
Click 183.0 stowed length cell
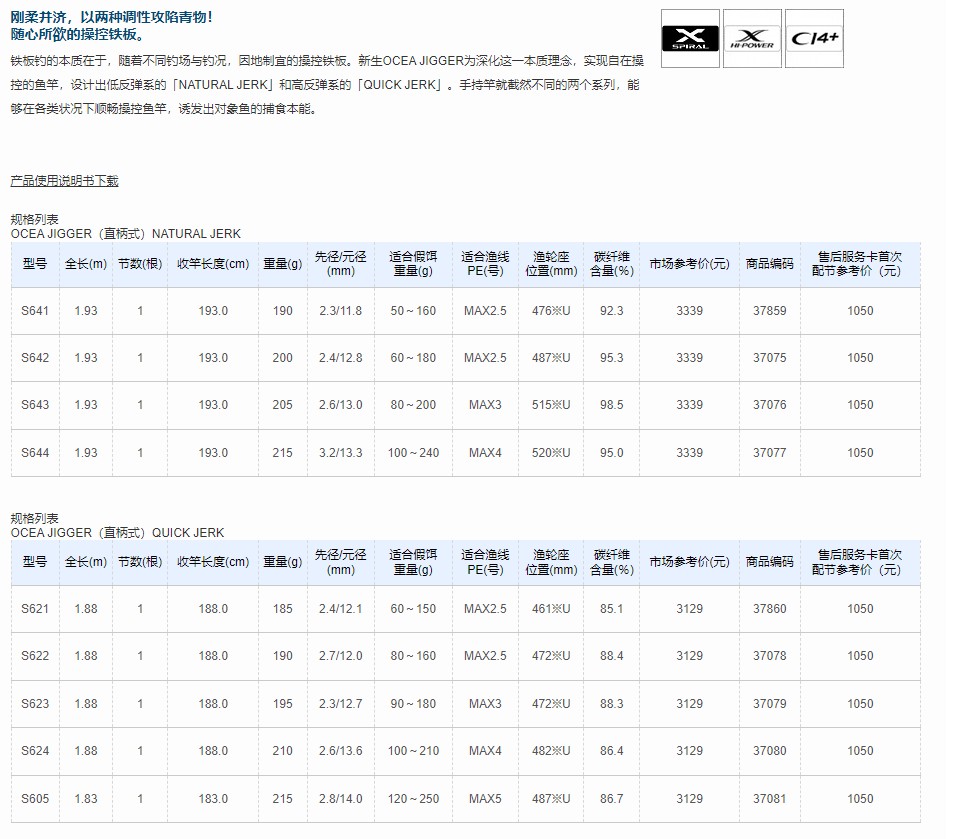tap(213, 799)
